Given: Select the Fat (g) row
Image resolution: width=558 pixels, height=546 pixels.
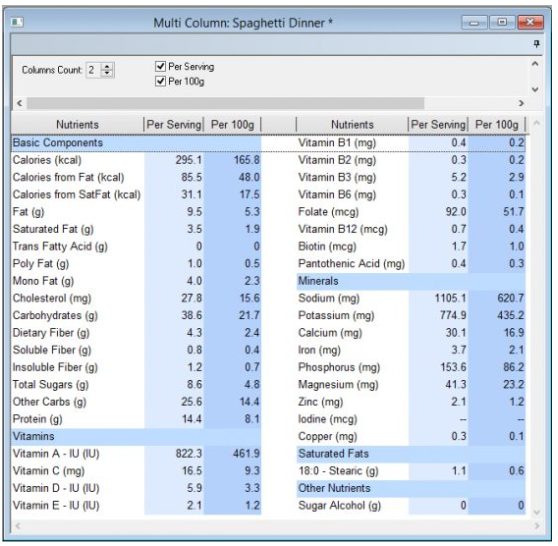Looking at the screenshot, I should 136,212.
